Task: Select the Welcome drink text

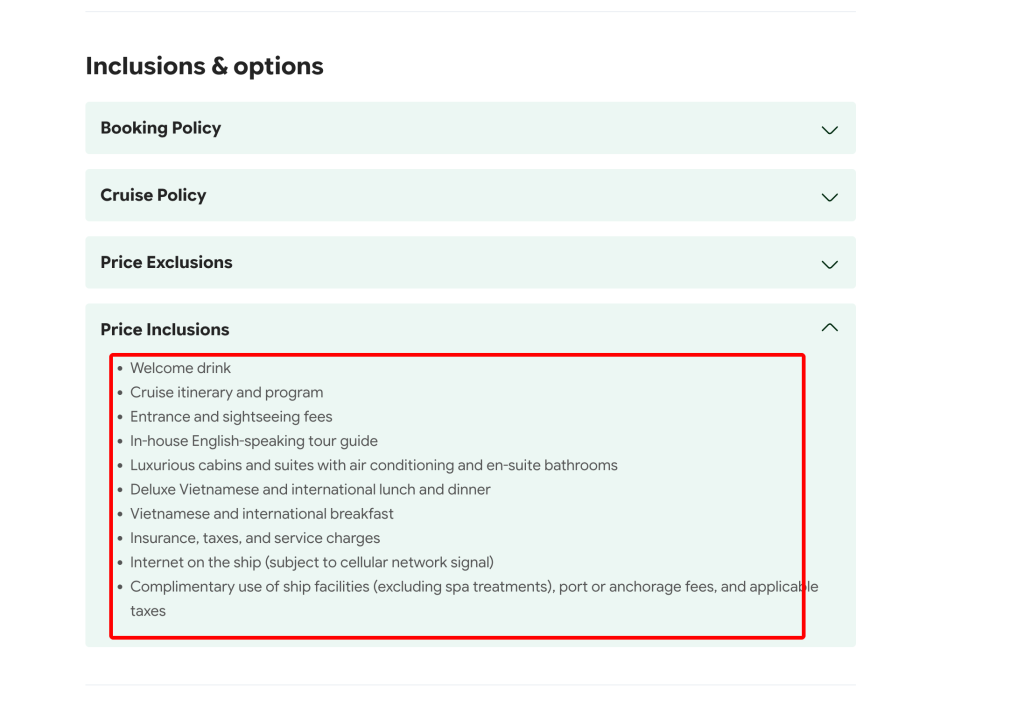Action: tap(180, 368)
